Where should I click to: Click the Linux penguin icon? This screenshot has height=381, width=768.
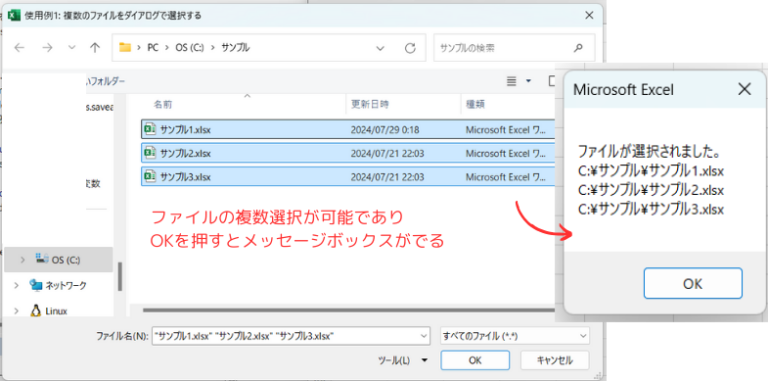(35, 310)
